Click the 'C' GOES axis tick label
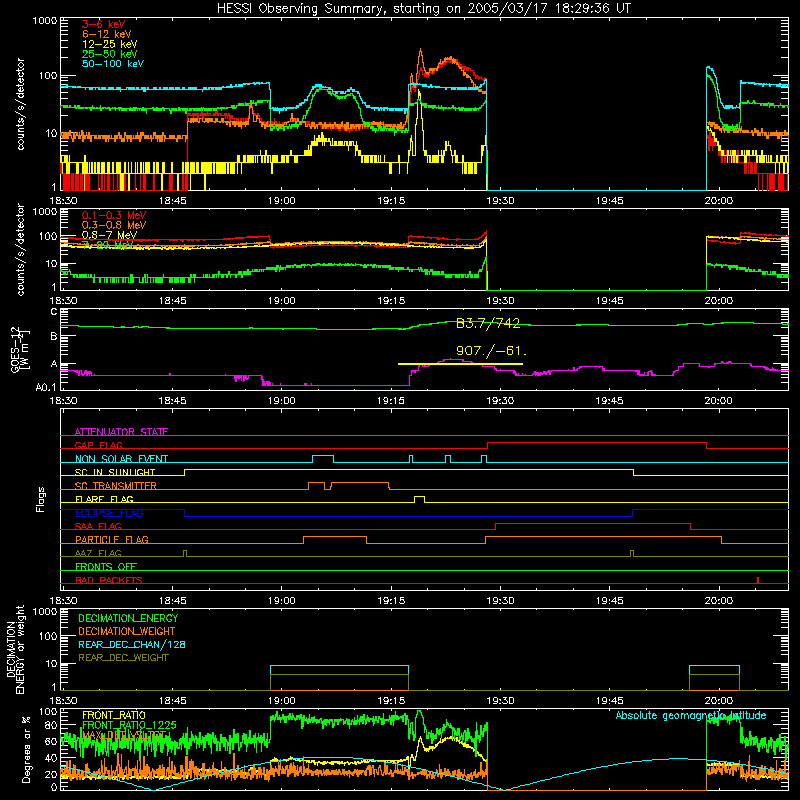The width and height of the screenshot is (800, 800). pos(54,312)
